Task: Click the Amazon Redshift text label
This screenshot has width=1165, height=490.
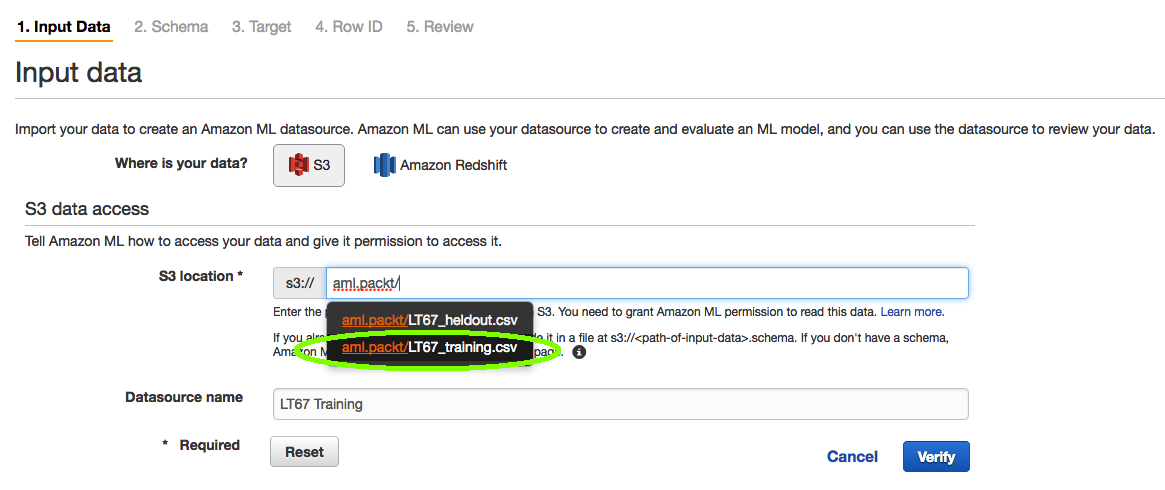Action: click(x=453, y=166)
